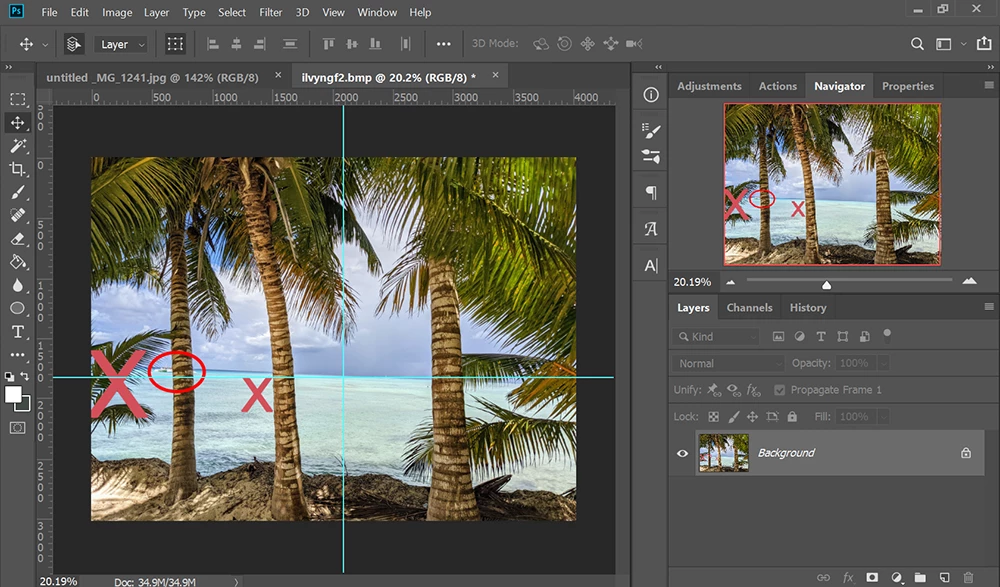1000x587 pixels.
Task: Select the Blur drop tool
Action: point(18,285)
